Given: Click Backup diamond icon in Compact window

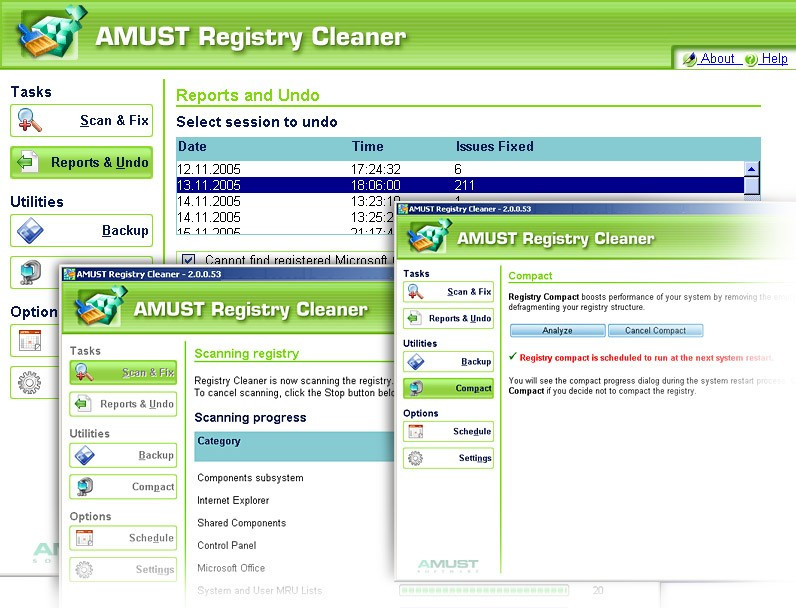Looking at the screenshot, I should [x=416, y=362].
